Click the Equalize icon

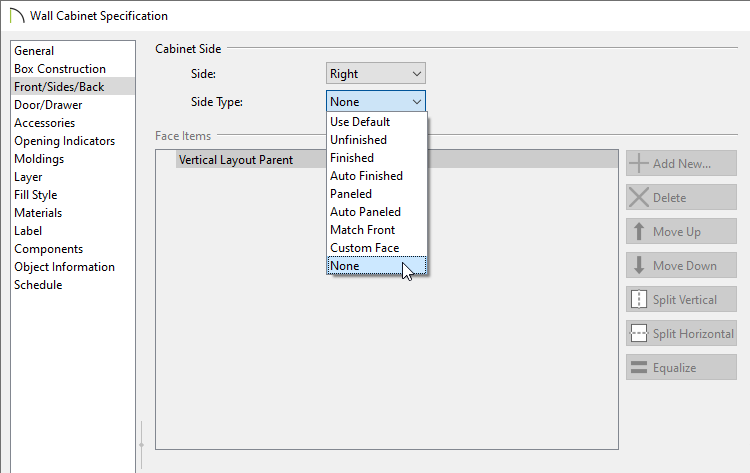[x=639, y=367]
